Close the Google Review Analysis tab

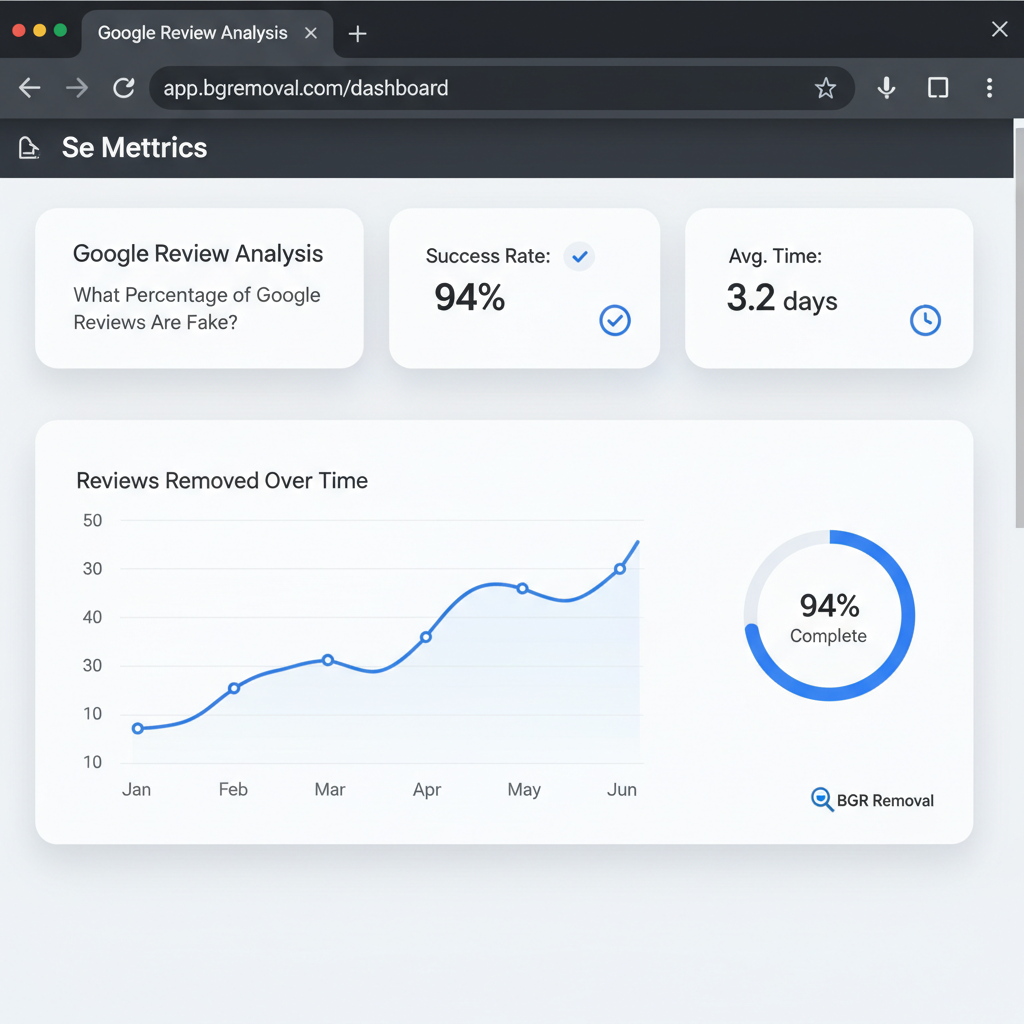pos(311,33)
